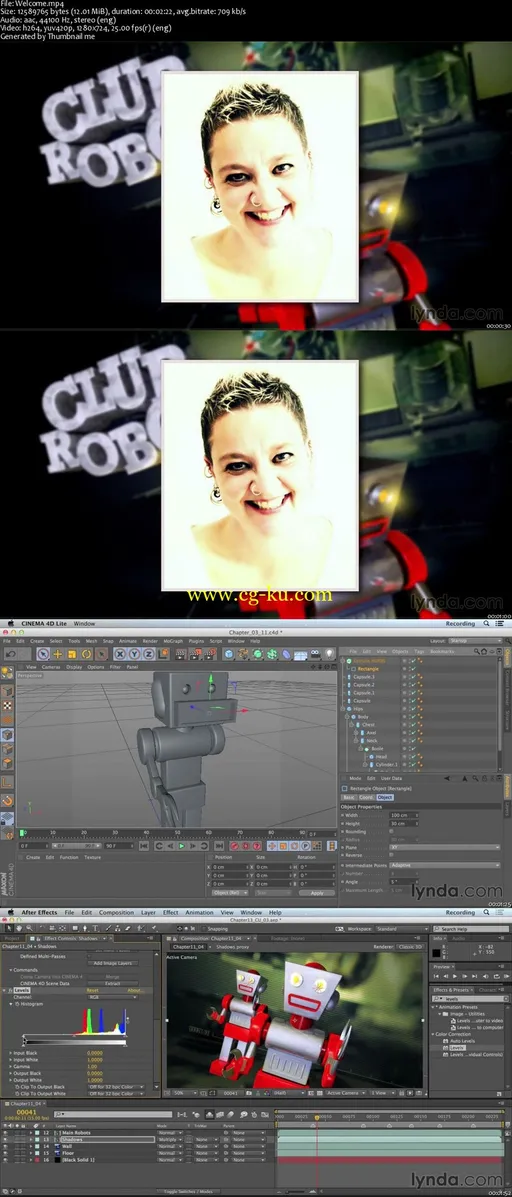Switch to the Coord tab in Cinema 4D attributes
512x1197 pixels.
(366, 797)
